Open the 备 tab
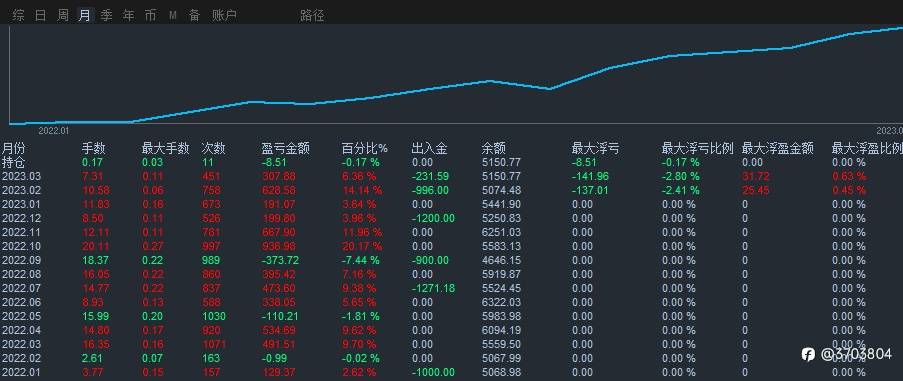Viewport: 903px width, 381px height. coord(195,16)
